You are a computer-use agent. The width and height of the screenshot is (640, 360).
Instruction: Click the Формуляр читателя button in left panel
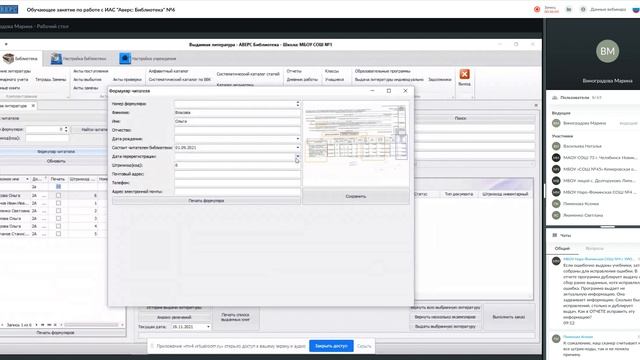click(56, 151)
